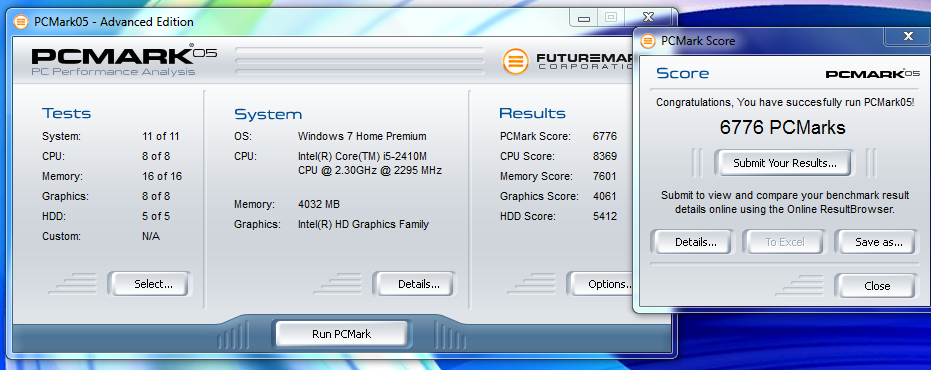The height and width of the screenshot is (370, 931).
Task: Click the PCMark05 logo in Score dialog
Action: [x=873, y=74]
